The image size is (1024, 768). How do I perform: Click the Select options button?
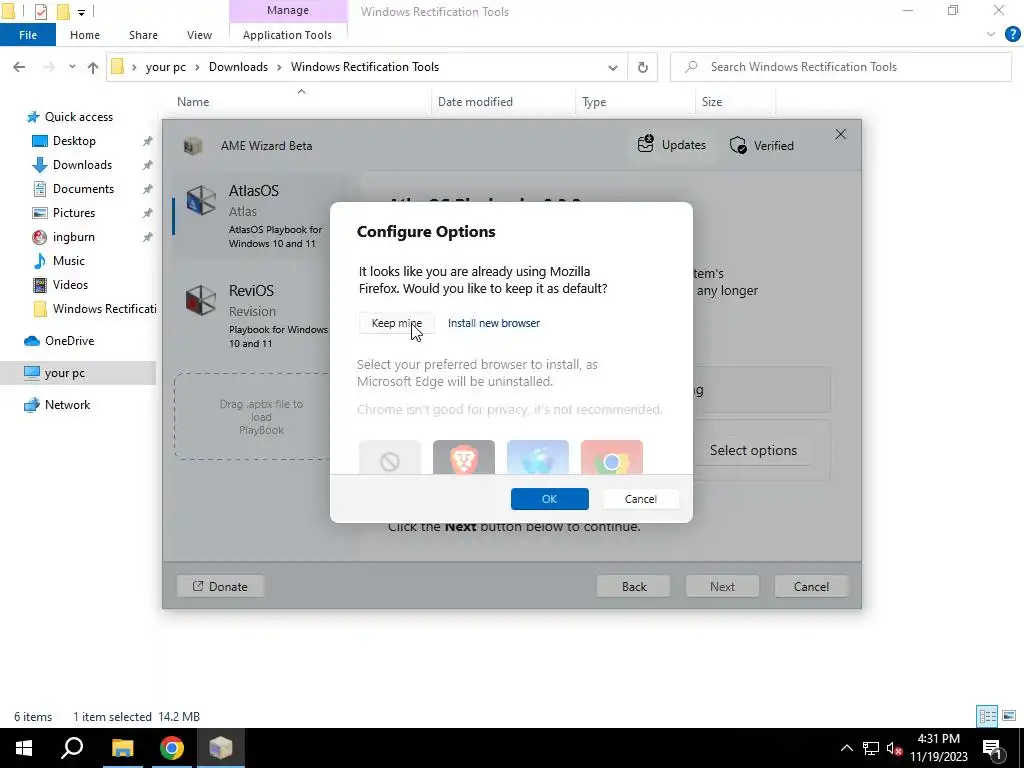click(753, 450)
